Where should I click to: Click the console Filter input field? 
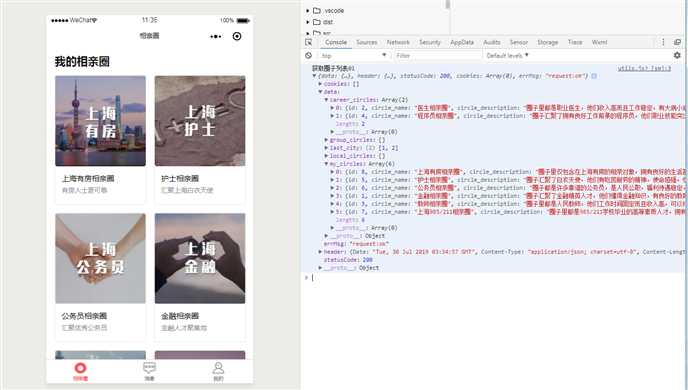click(437, 55)
